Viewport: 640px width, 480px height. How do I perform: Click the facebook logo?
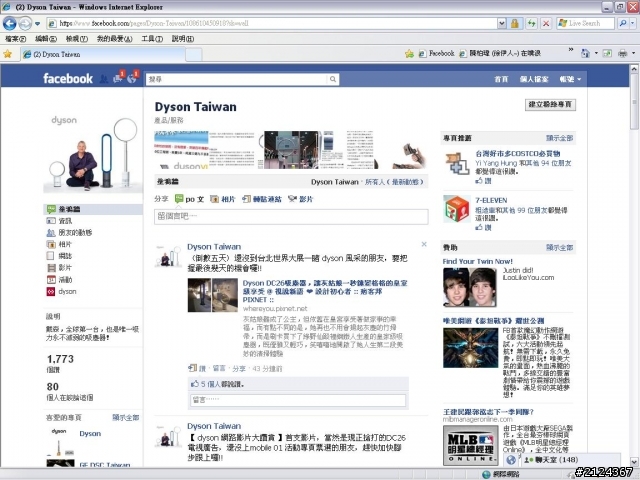(68, 78)
